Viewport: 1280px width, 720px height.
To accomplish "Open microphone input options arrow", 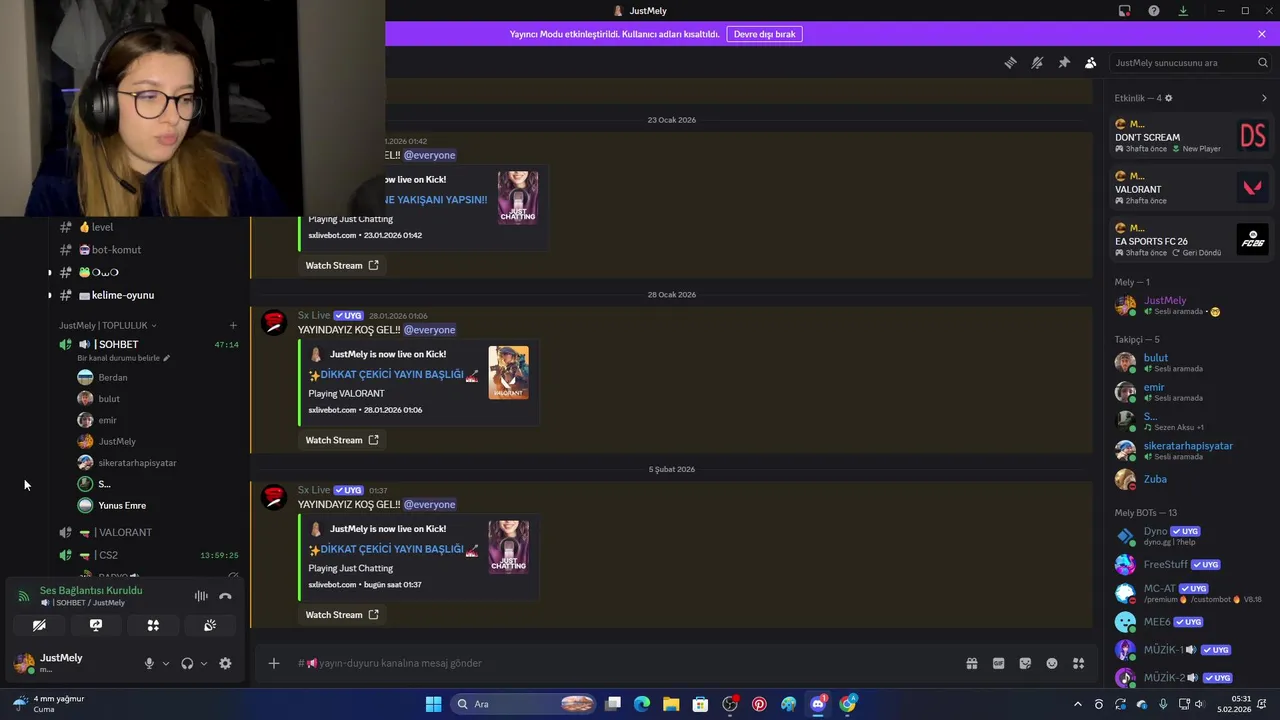I will pos(166,663).
